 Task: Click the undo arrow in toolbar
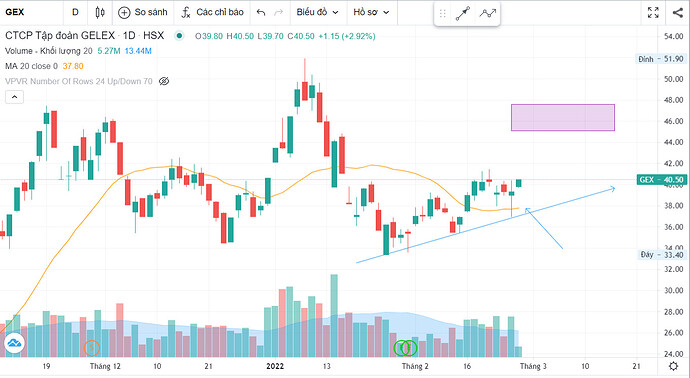tap(261, 12)
